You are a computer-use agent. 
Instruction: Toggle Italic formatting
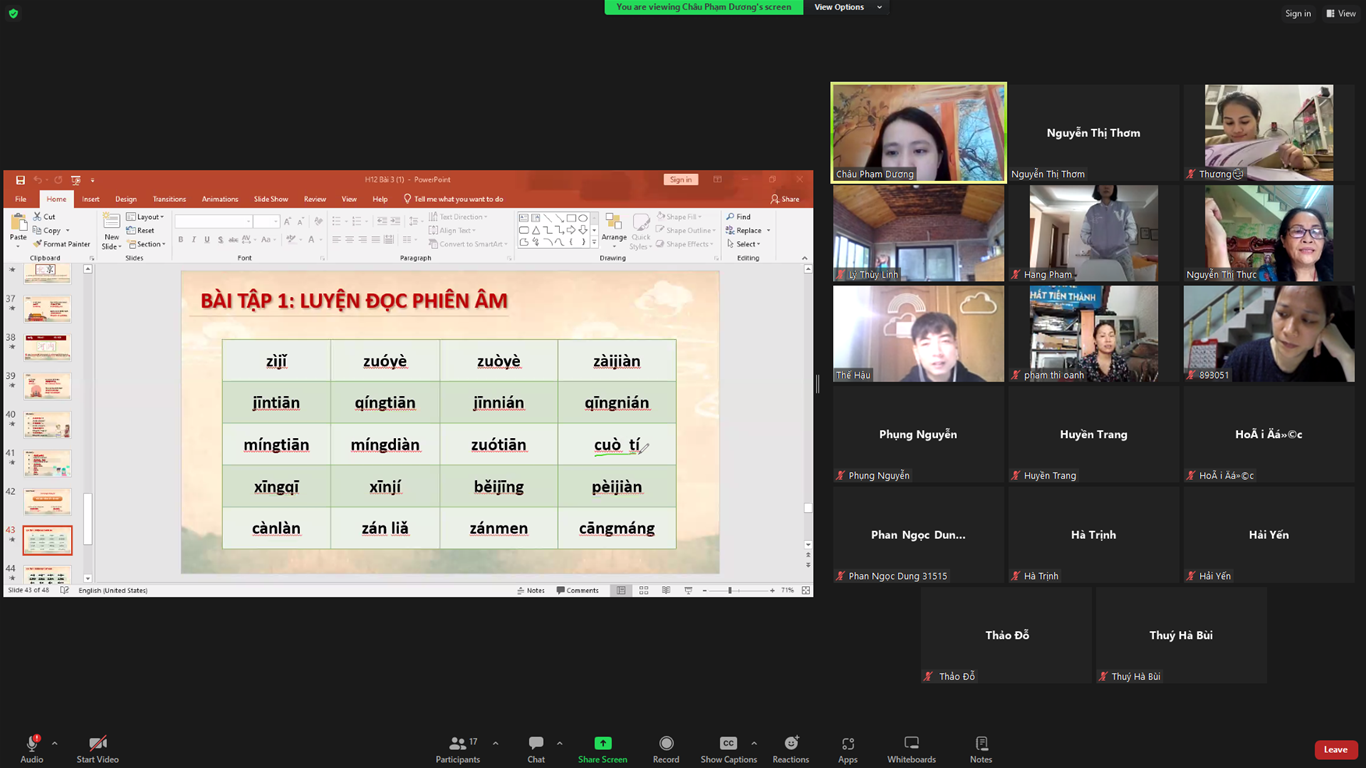coord(194,240)
